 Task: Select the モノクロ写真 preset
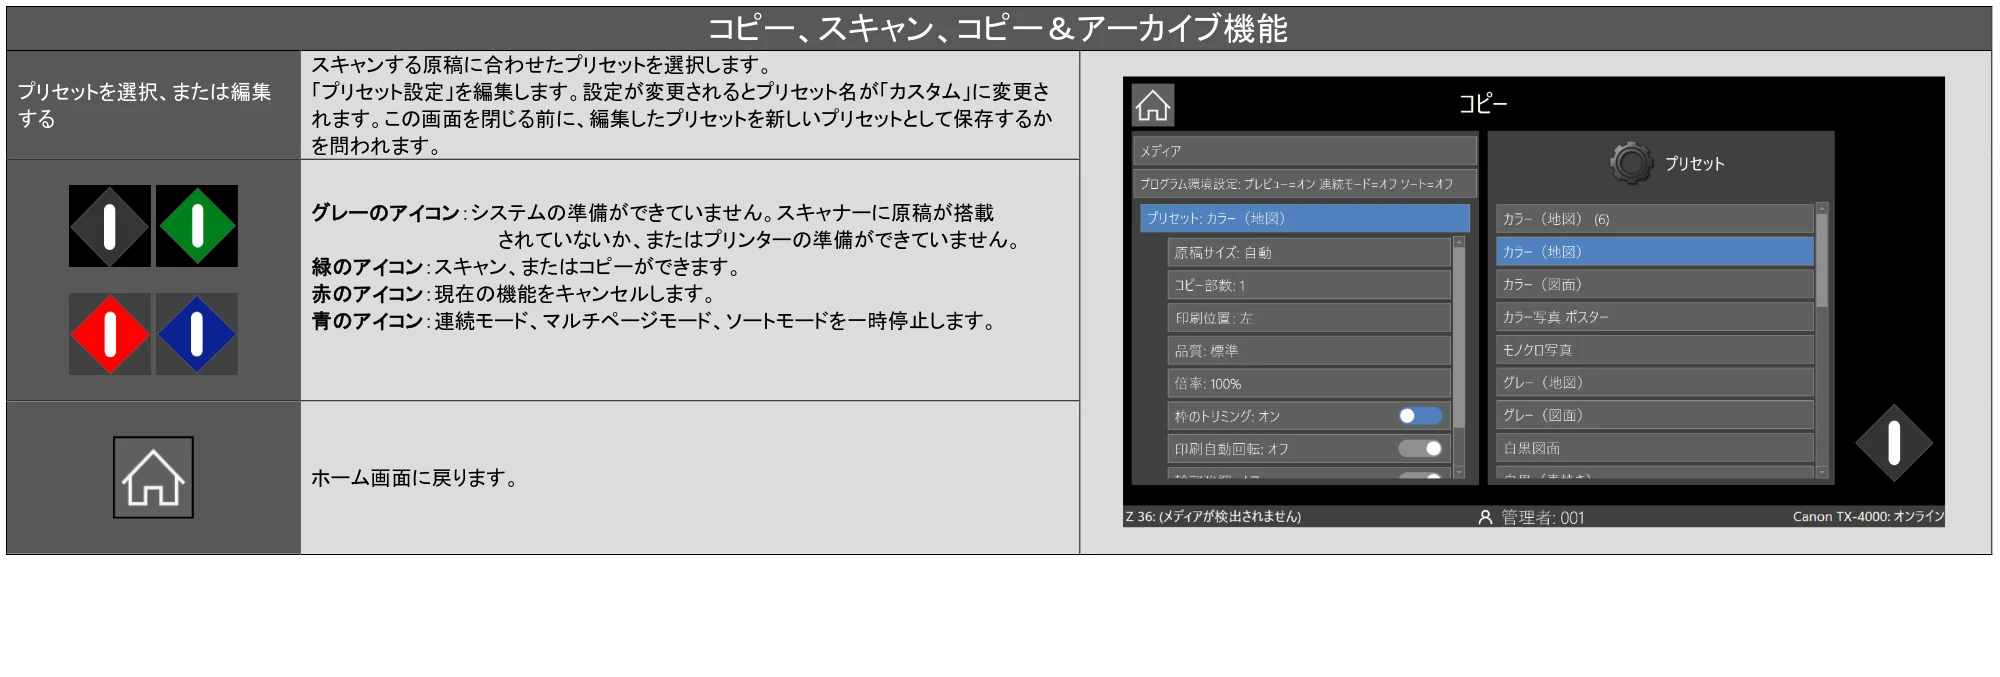(1654, 350)
